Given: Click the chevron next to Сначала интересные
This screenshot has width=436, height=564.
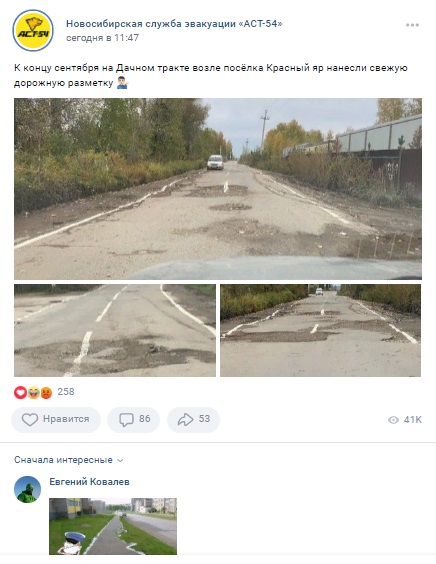Looking at the screenshot, I should (121, 460).
